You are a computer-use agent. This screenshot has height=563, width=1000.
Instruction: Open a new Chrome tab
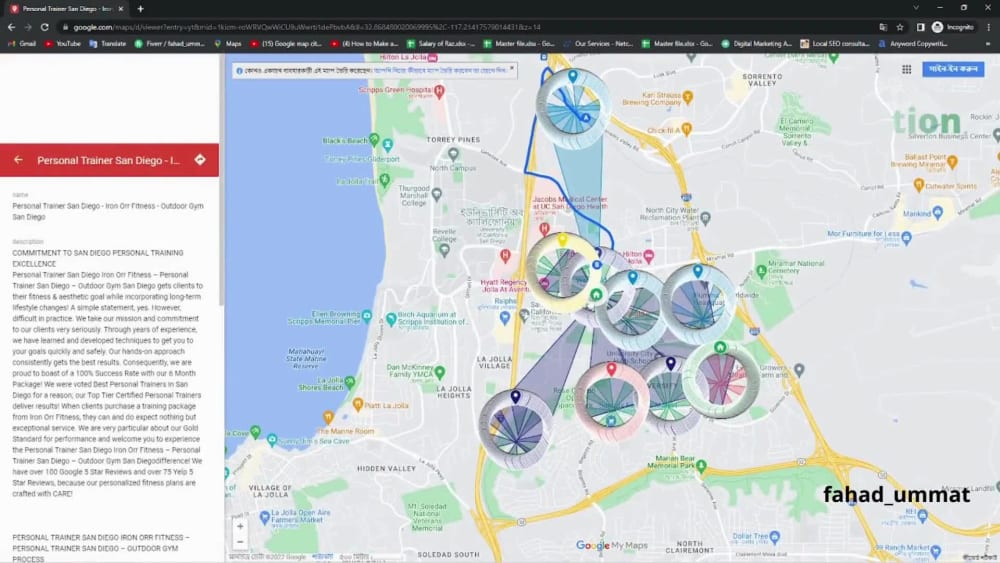(140, 9)
